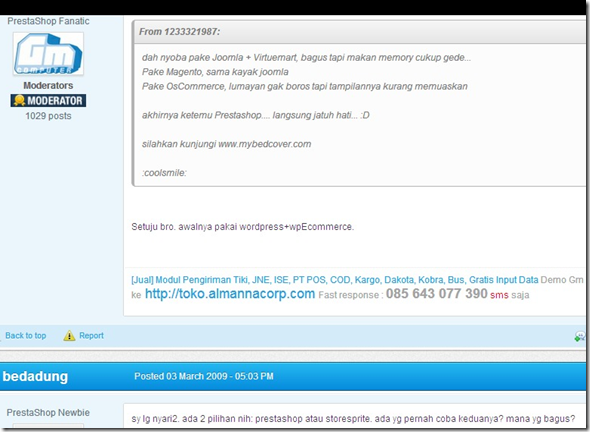Open Modul Pengiriman Tiki JNE signature link

335,280
